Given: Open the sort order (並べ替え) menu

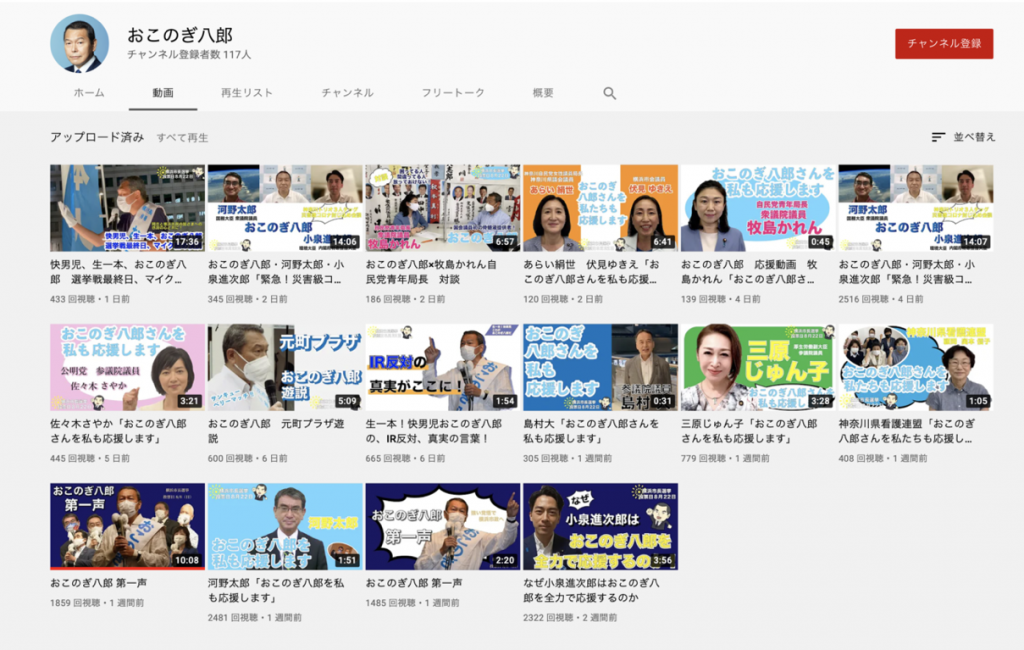Looking at the screenshot, I should [x=963, y=137].
